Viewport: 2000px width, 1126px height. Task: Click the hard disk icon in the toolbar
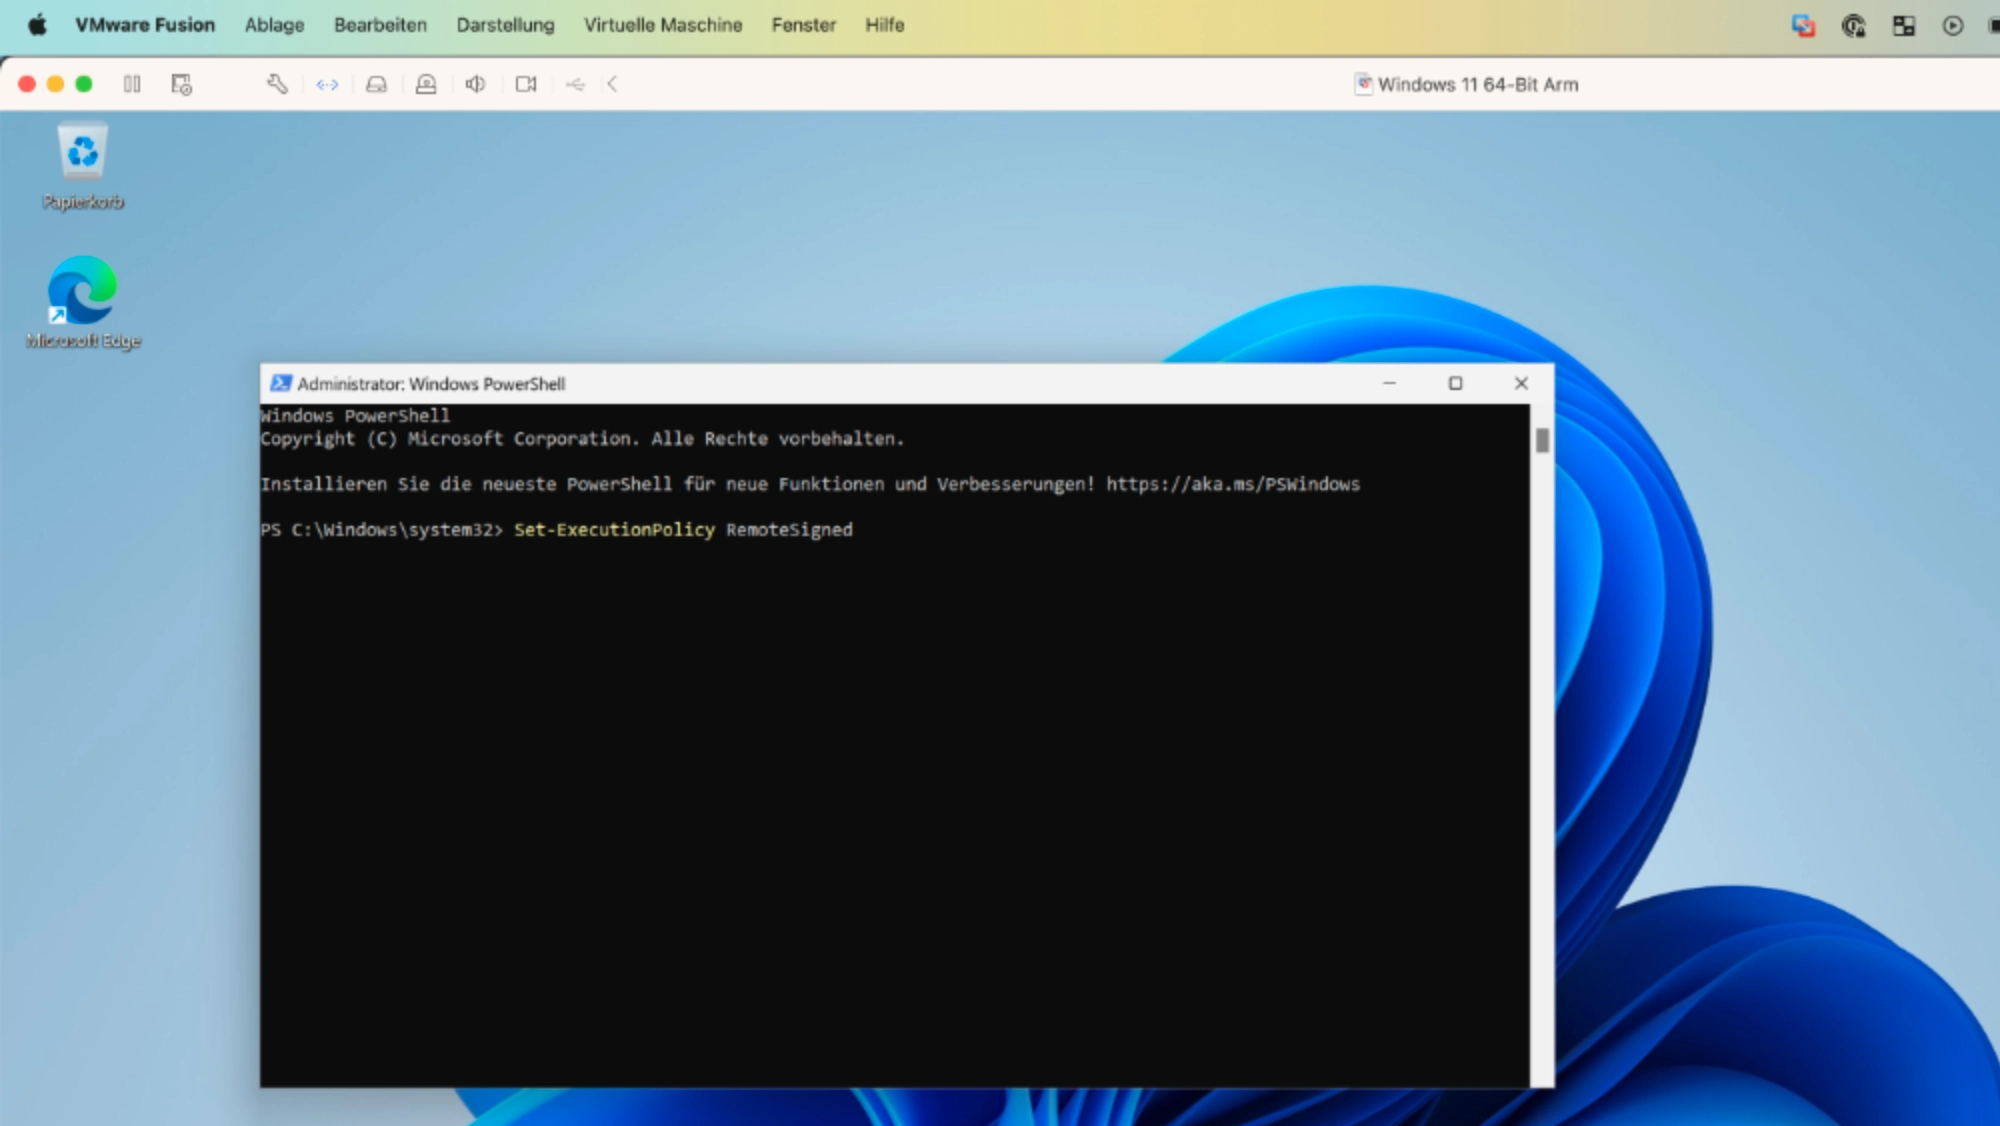click(376, 85)
